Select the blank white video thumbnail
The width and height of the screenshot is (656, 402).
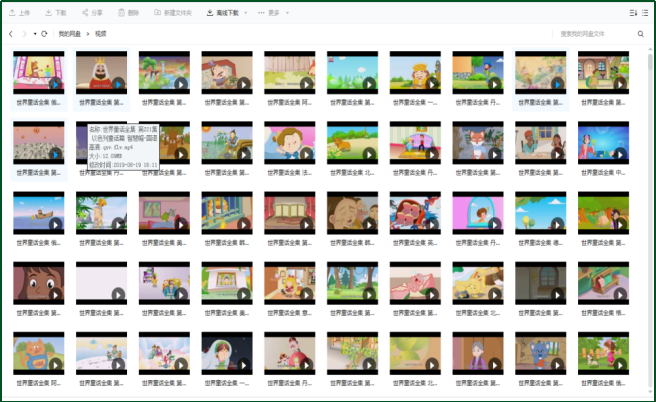click(x=101, y=283)
